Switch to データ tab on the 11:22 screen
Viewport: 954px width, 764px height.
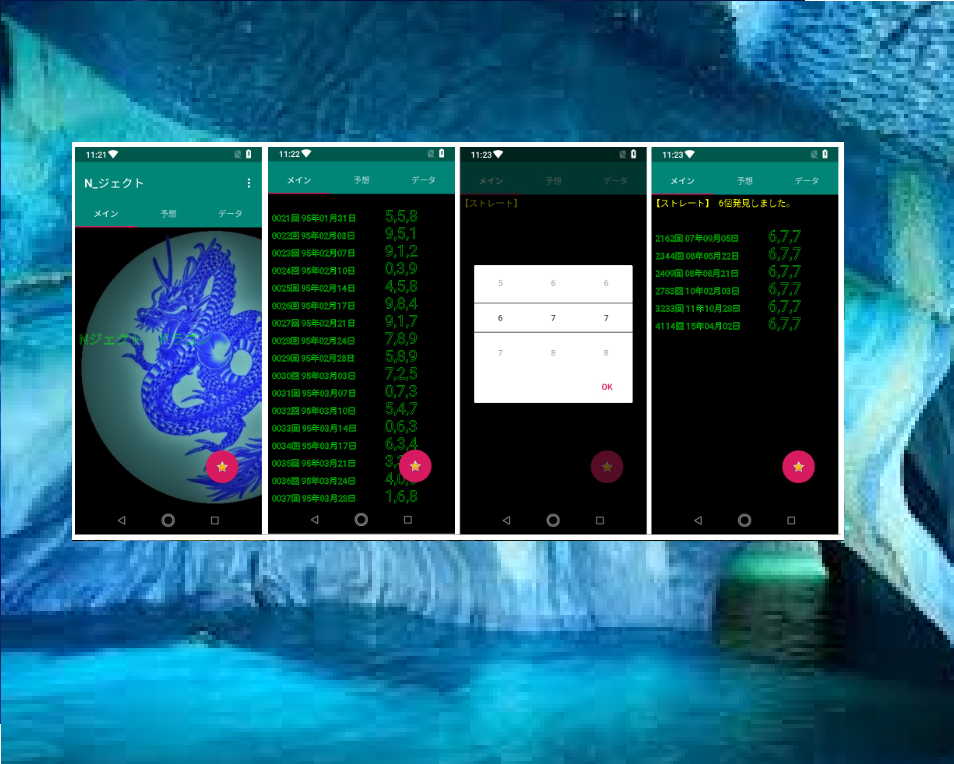(423, 180)
